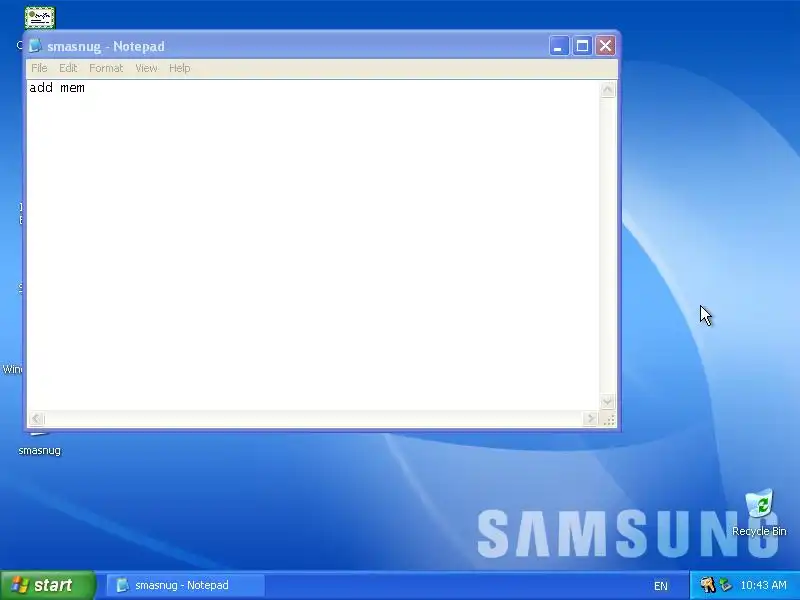Minimize the smasnug Notepad window
The image size is (800, 600).
click(559, 46)
